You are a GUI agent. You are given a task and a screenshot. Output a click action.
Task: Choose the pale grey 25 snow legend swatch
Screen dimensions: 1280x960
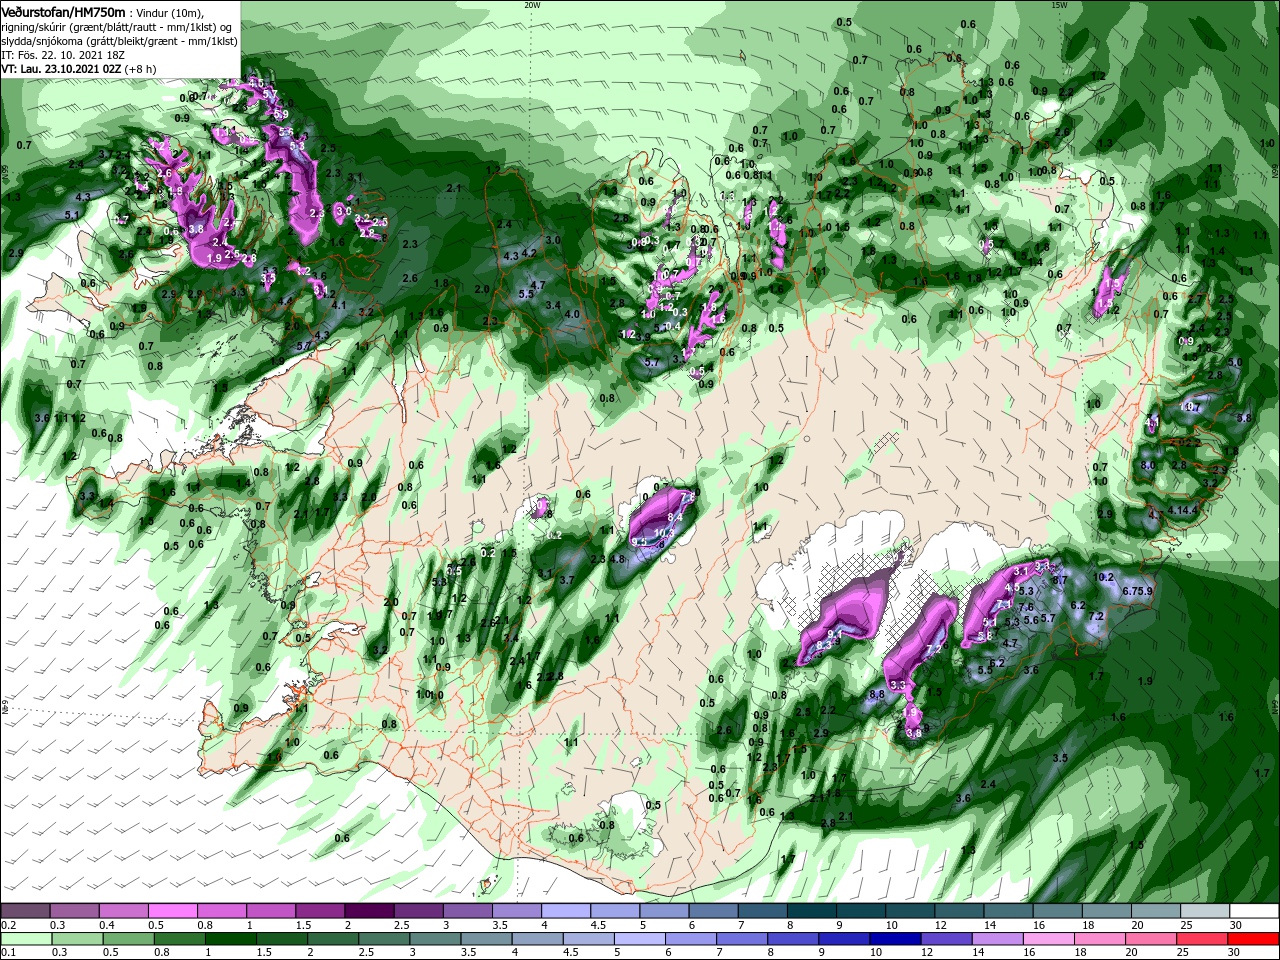[x=1206, y=911]
